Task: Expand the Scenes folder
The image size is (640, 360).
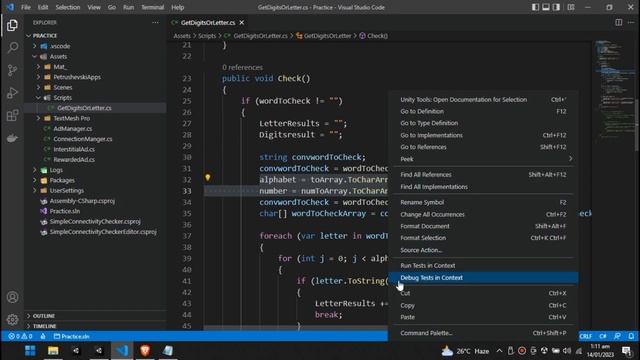Action: (x=39, y=87)
